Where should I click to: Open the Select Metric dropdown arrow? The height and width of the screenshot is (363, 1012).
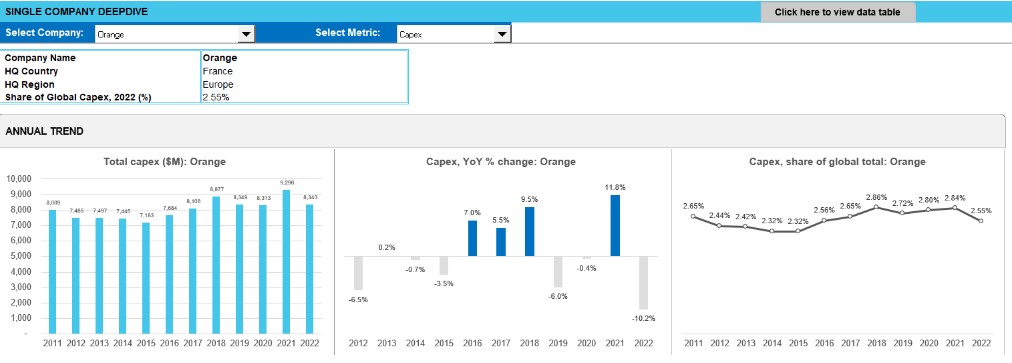(502, 35)
